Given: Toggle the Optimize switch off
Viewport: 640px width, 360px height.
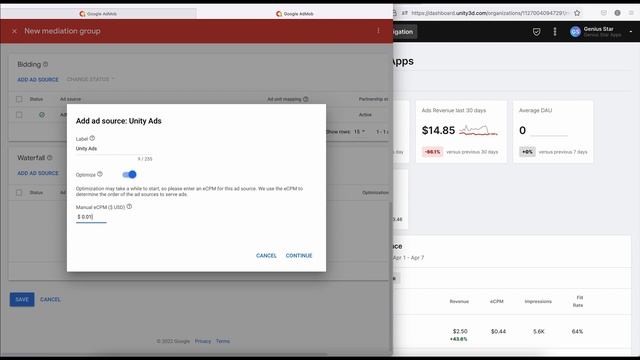Looking at the screenshot, I should point(129,175).
